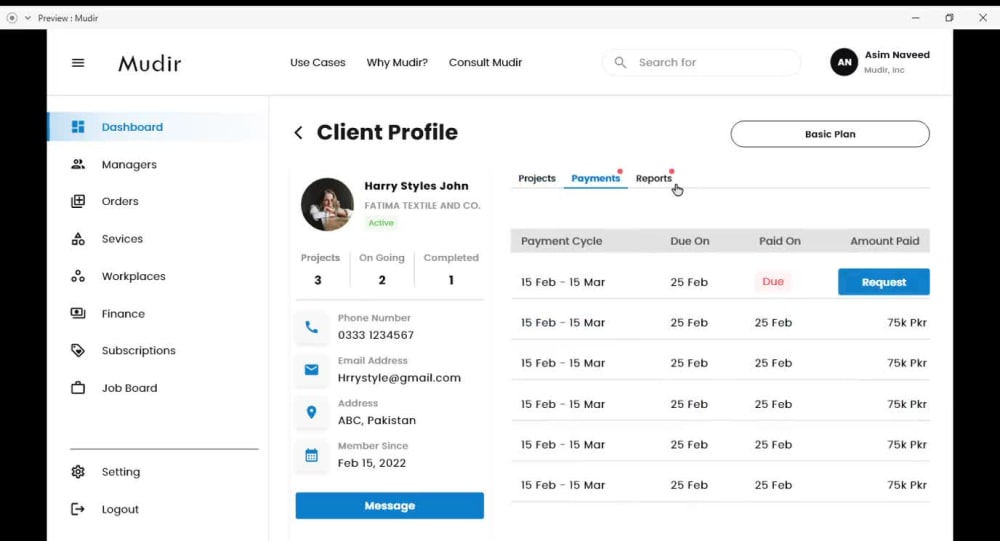This screenshot has height=541, width=1000.
Task: Click FATIMA TEXTILE AND CO. company name
Action: click(422, 205)
